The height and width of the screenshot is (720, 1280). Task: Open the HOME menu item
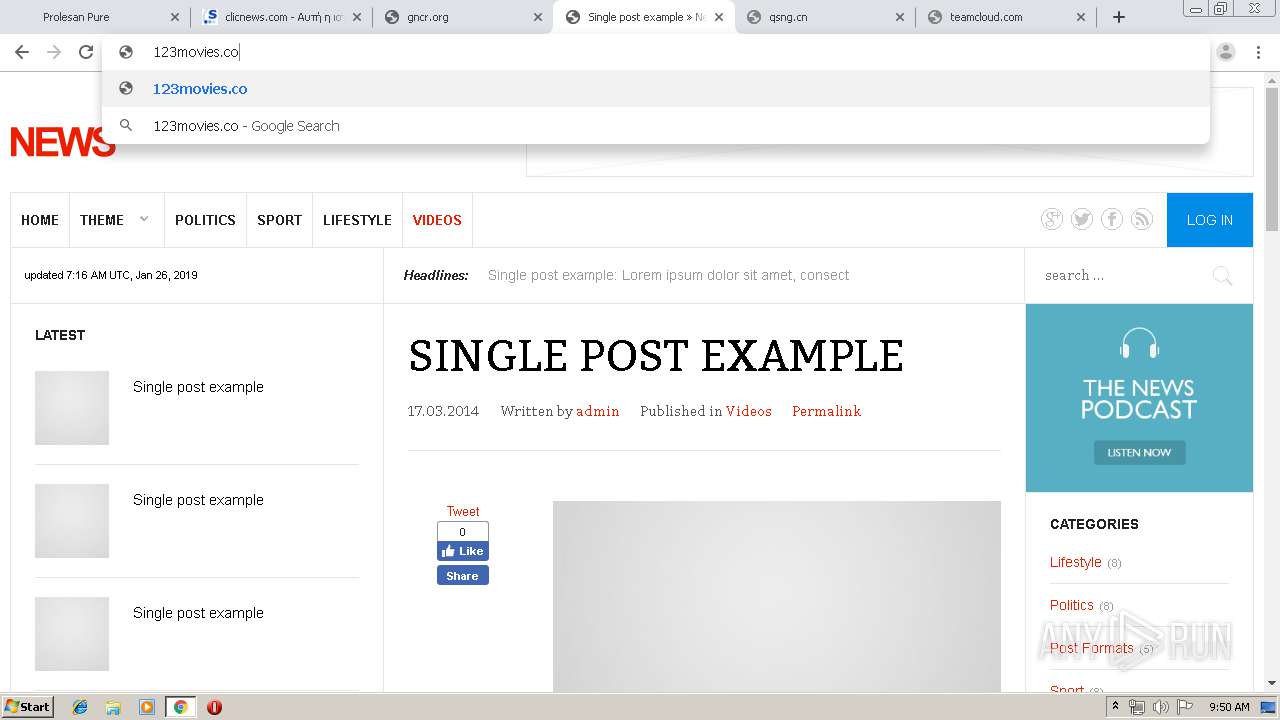pyautogui.click(x=40, y=220)
